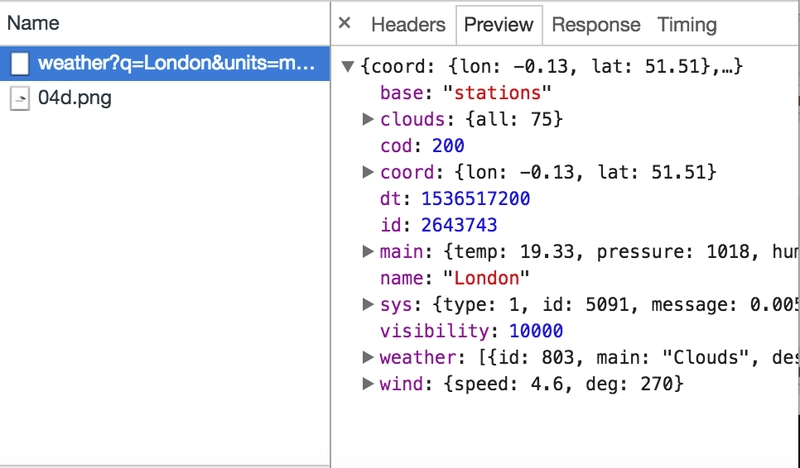This screenshot has width=800, height=468.
Task: Open the Preview tab
Action: click(498, 24)
